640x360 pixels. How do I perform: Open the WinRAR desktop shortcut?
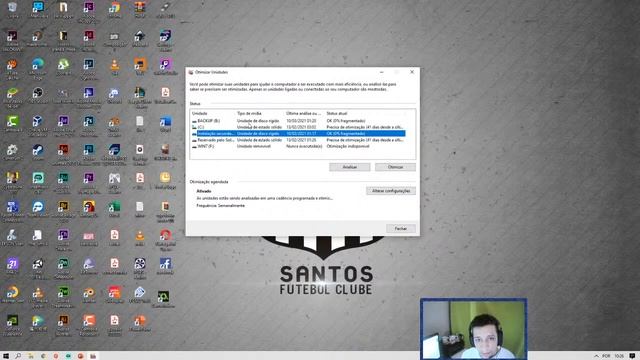[x=140, y=9]
